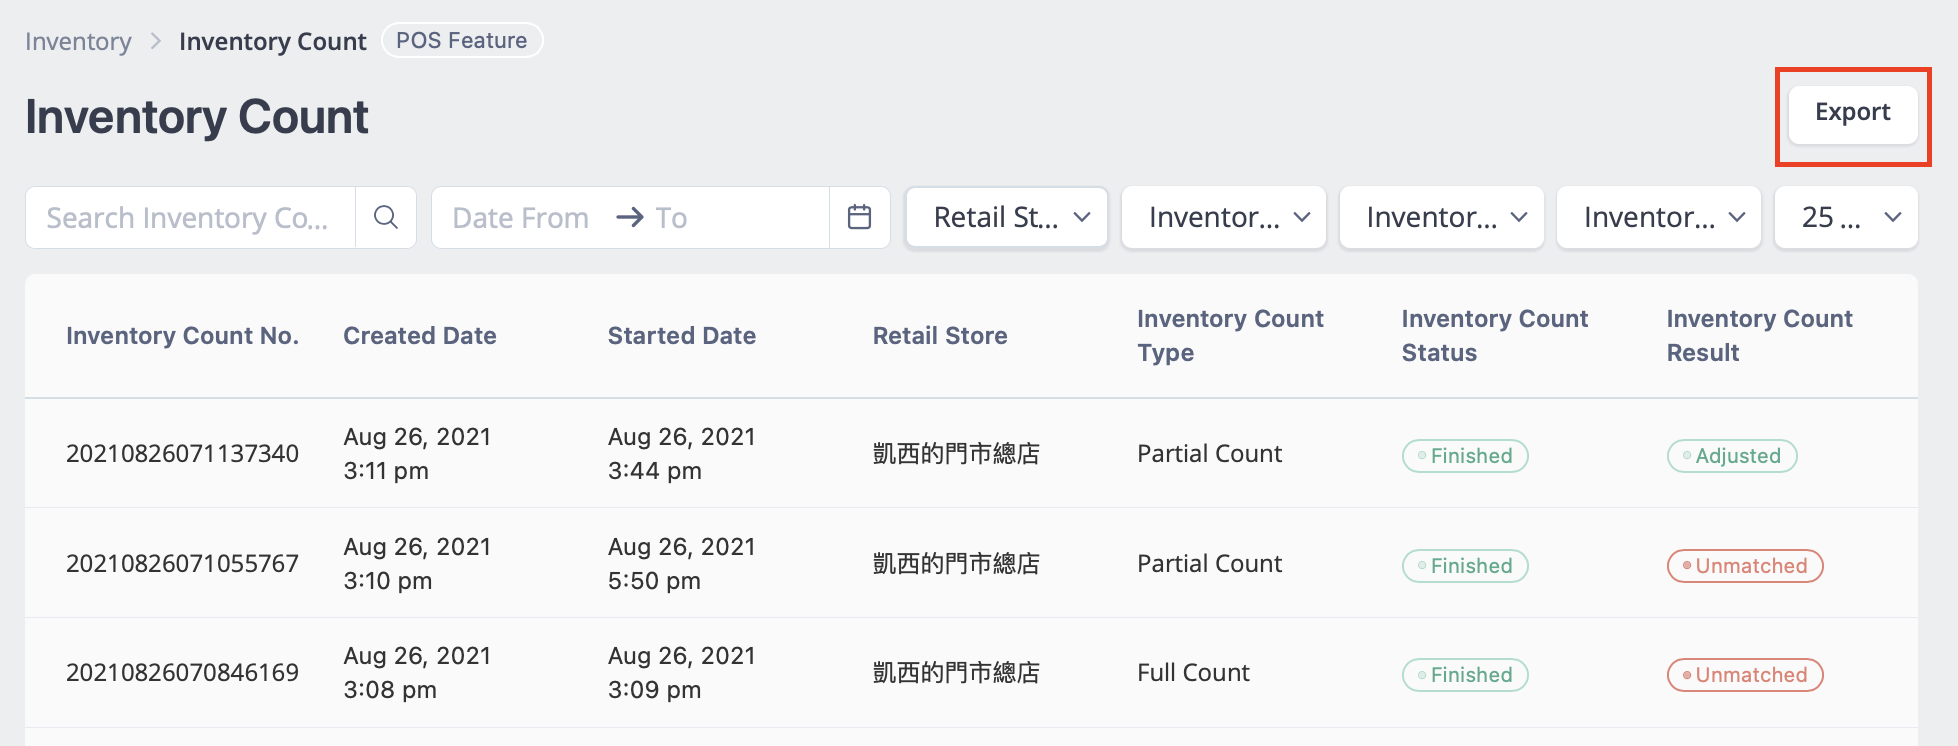Open inventory count 20210826071055767

182,564
